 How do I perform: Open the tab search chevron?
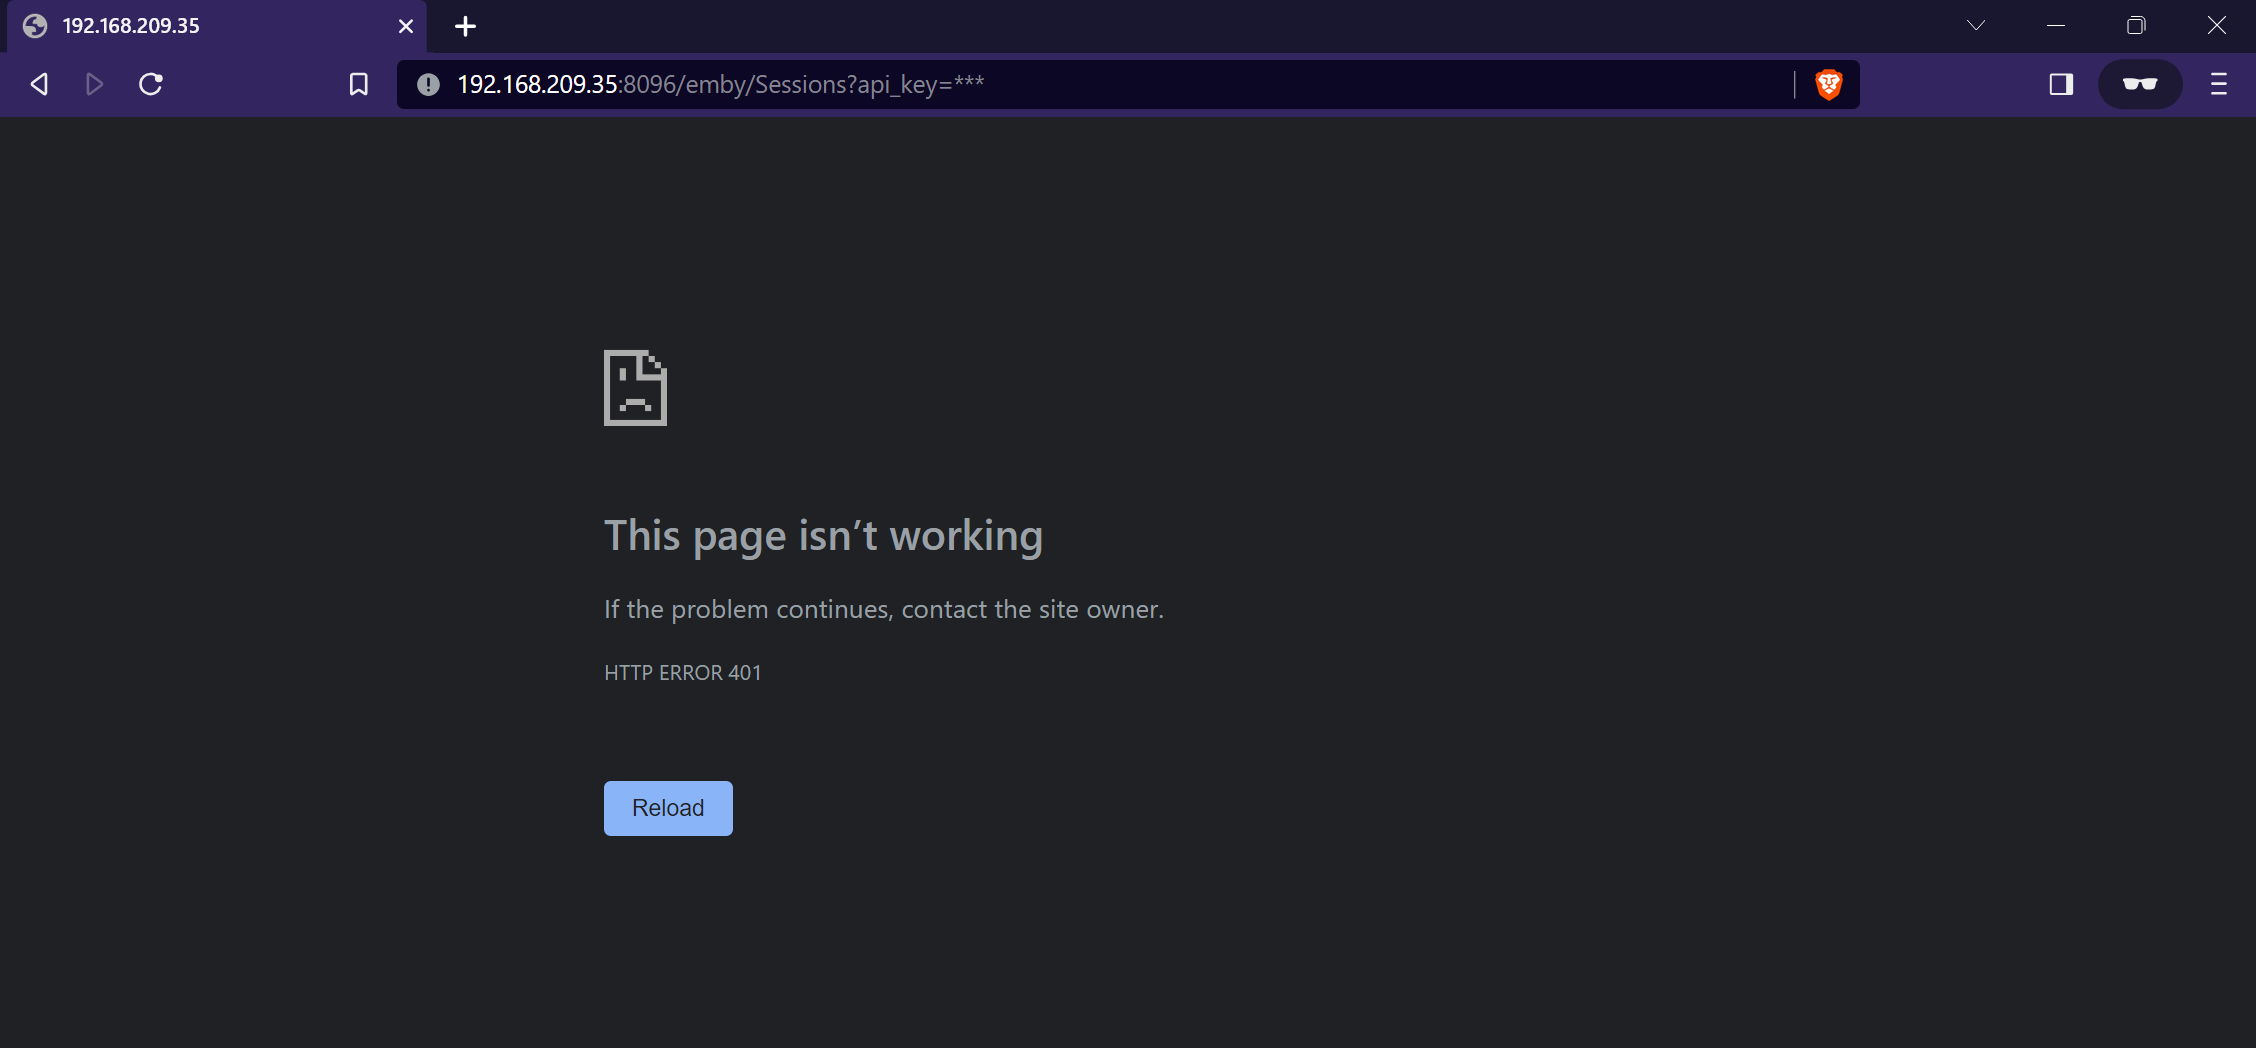click(1975, 25)
